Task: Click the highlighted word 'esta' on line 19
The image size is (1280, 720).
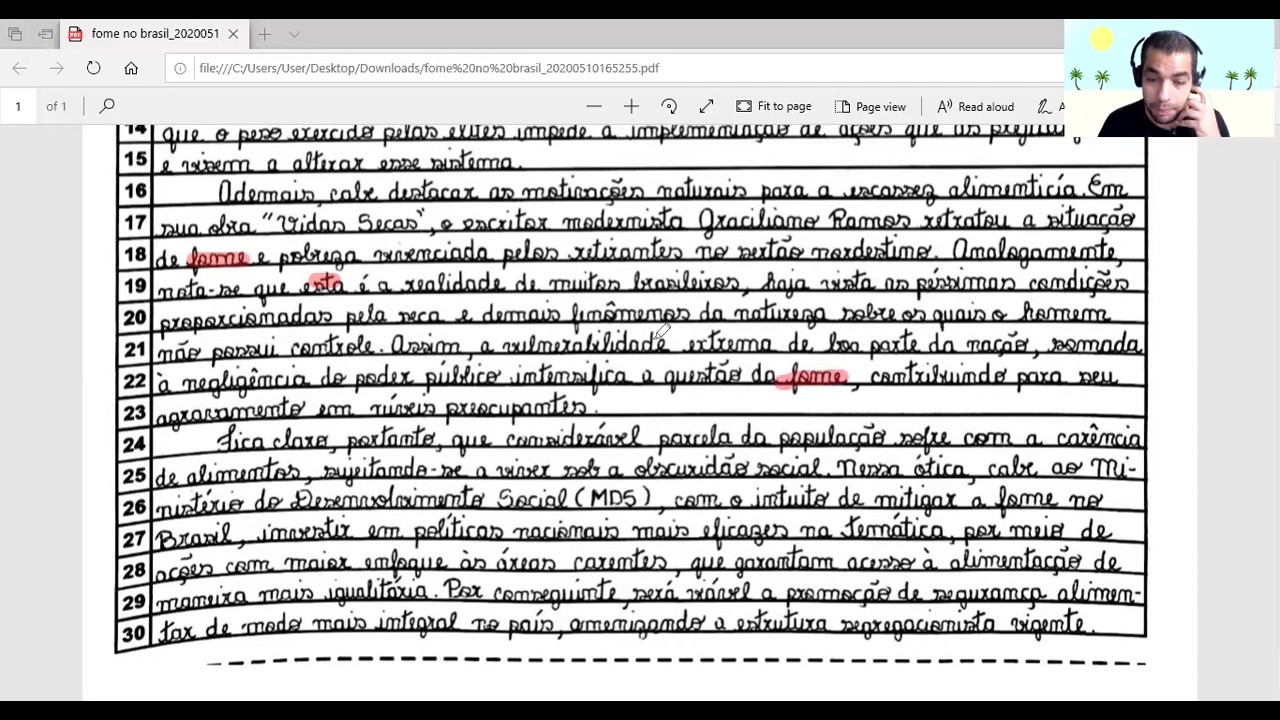Action: pyautogui.click(x=325, y=285)
